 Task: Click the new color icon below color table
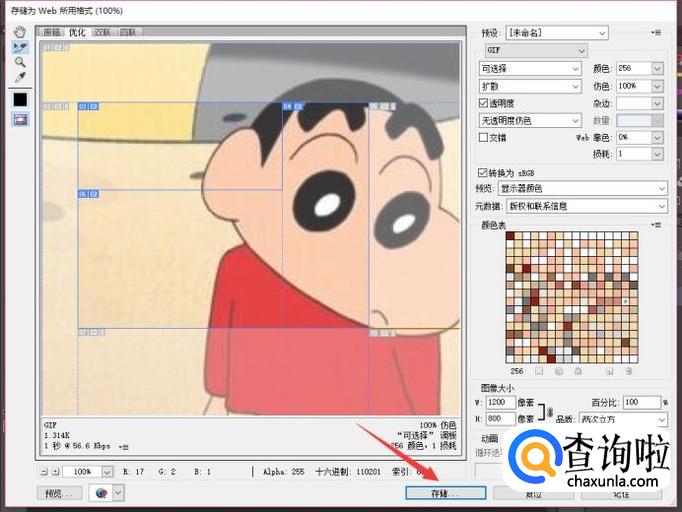tap(609, 371)
